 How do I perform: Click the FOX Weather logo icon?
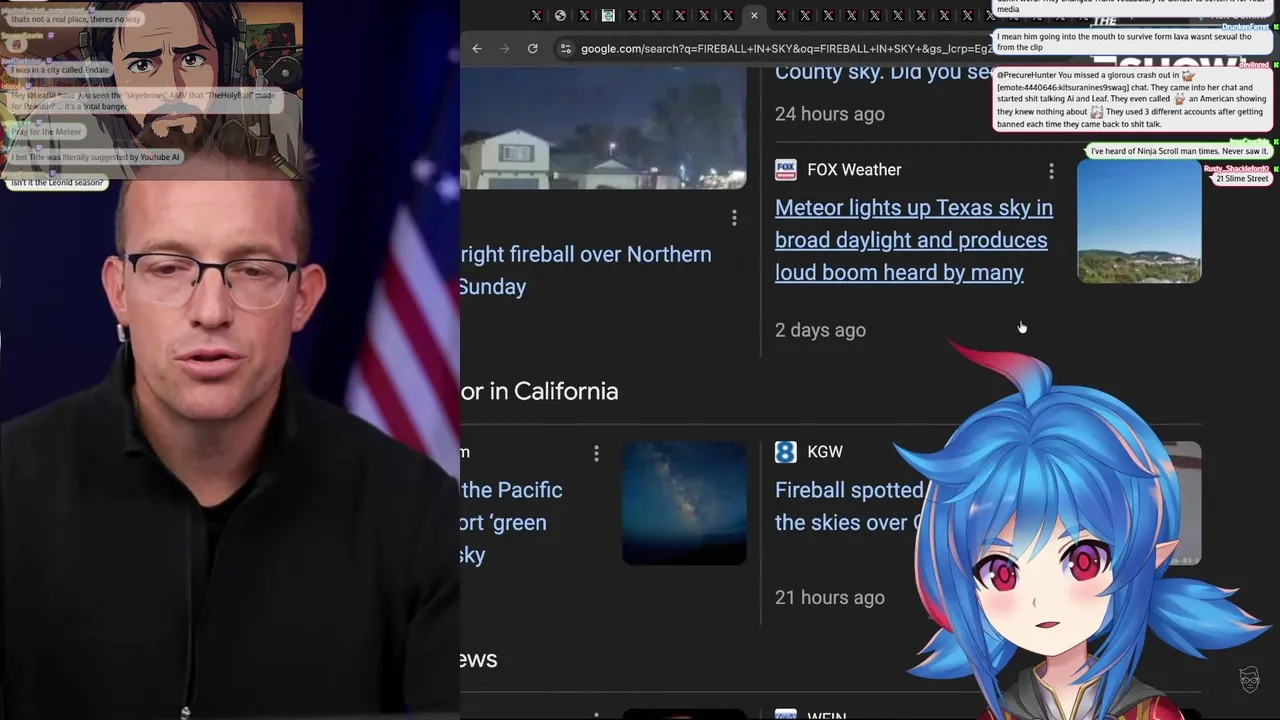[786, 170]
